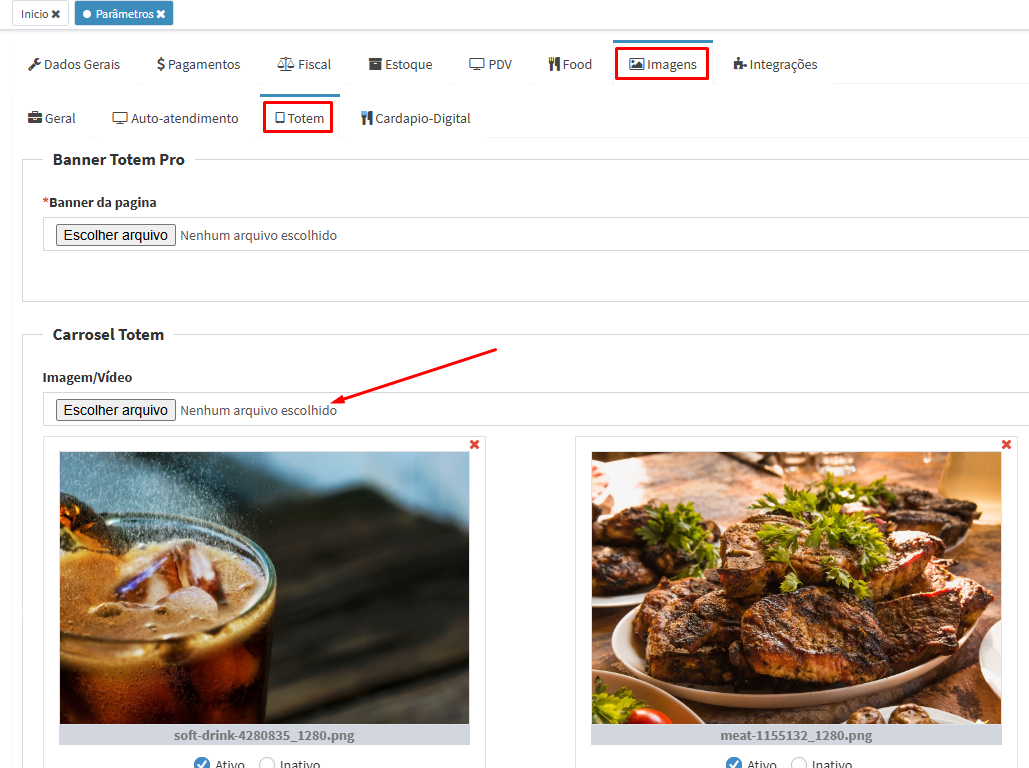Viewport: 1029px width, 768px height.
Task: Open the Food tab
Action: coord(570,64)
